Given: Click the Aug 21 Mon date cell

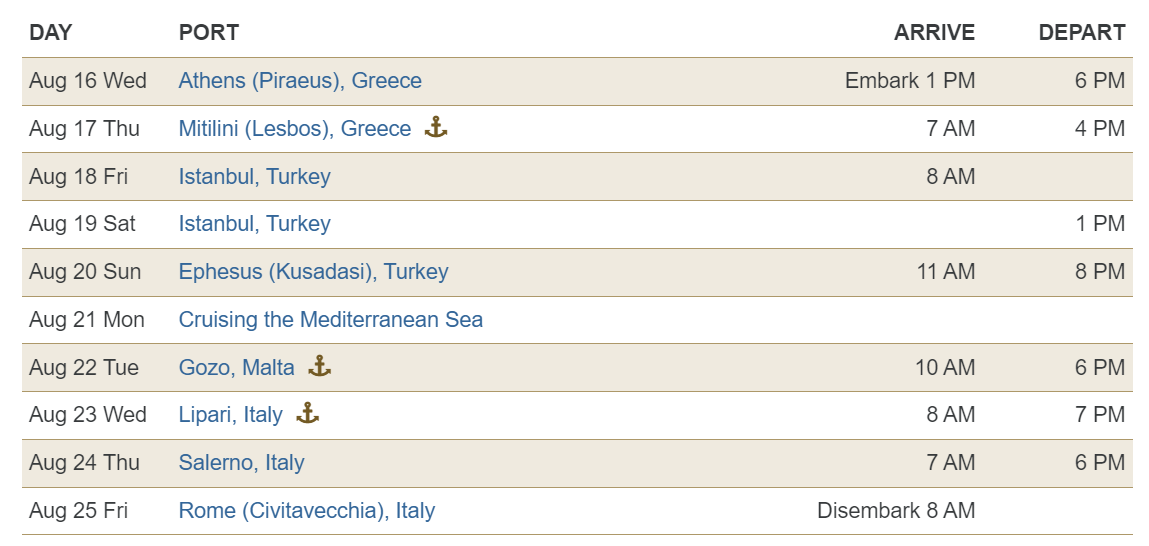Looking at the screenshot, I should [86, 320].
